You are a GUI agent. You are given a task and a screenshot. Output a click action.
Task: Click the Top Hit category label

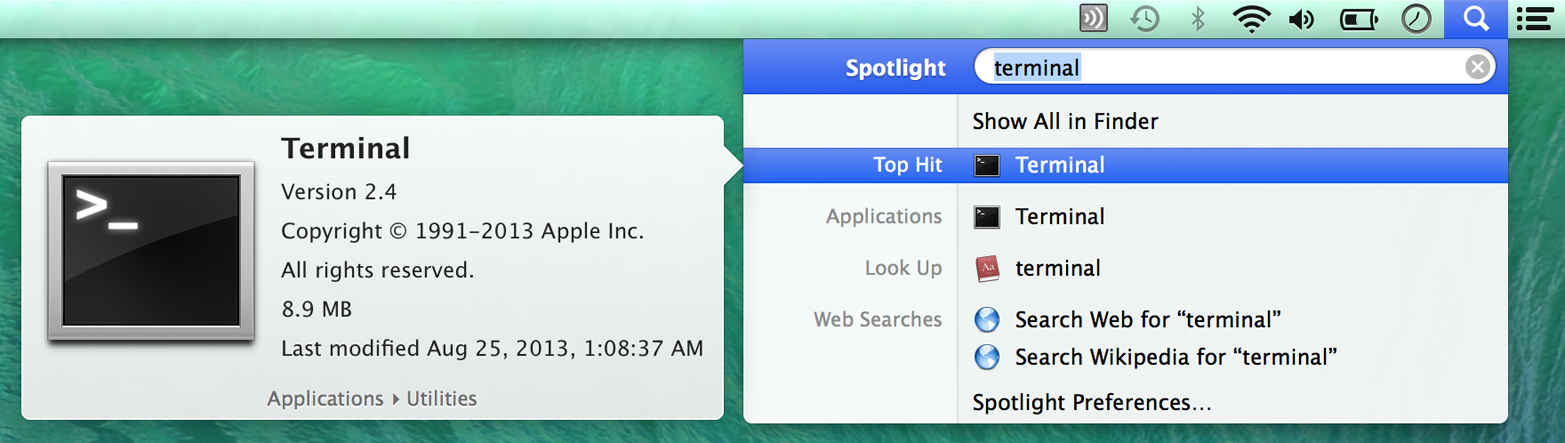[907, 166]
